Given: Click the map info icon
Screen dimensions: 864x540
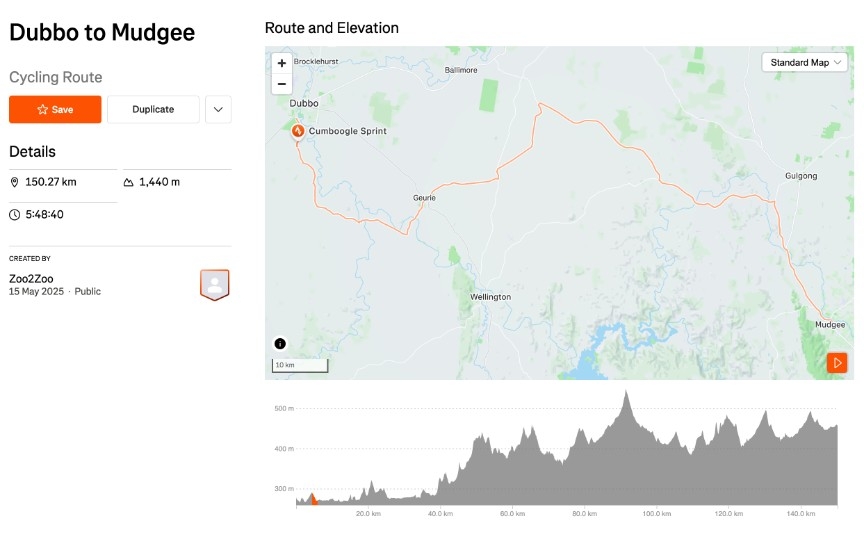Looking at the screenshot, I should tap(280, 343).
